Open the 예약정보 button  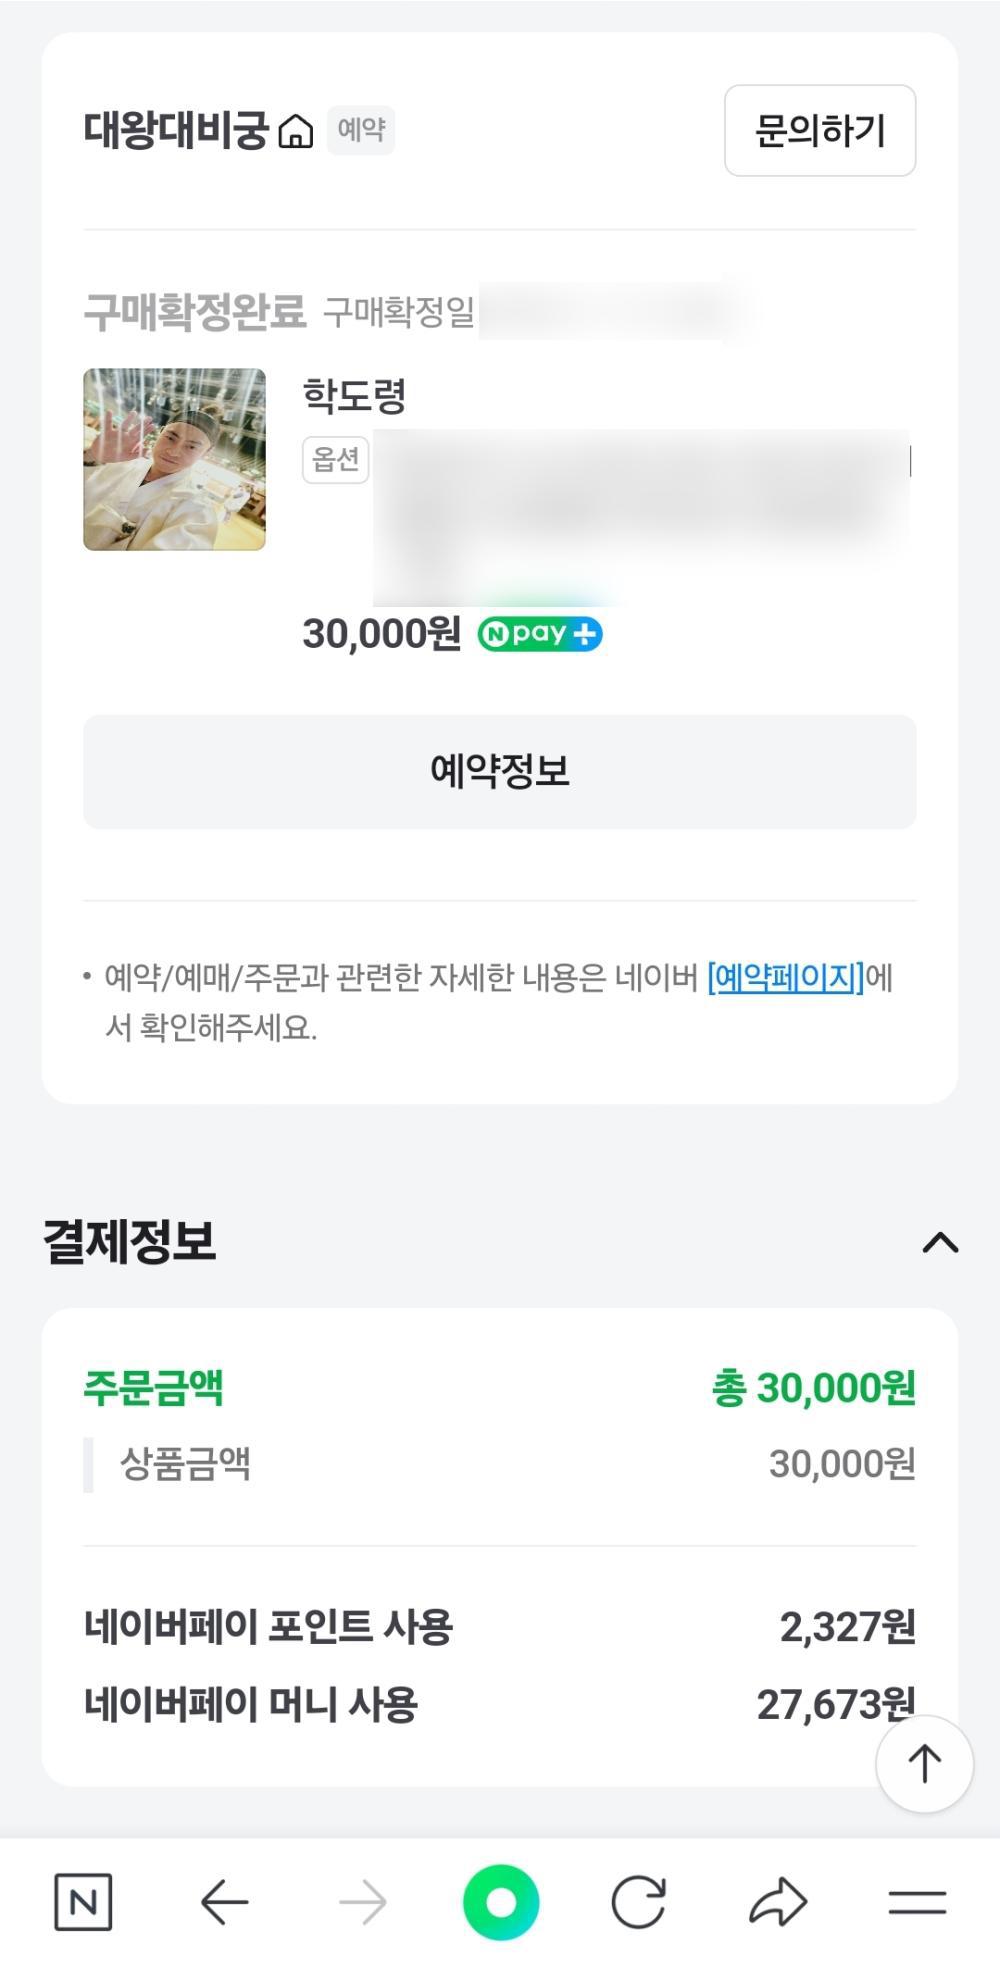pyautogui.click(x=499, y=771)
